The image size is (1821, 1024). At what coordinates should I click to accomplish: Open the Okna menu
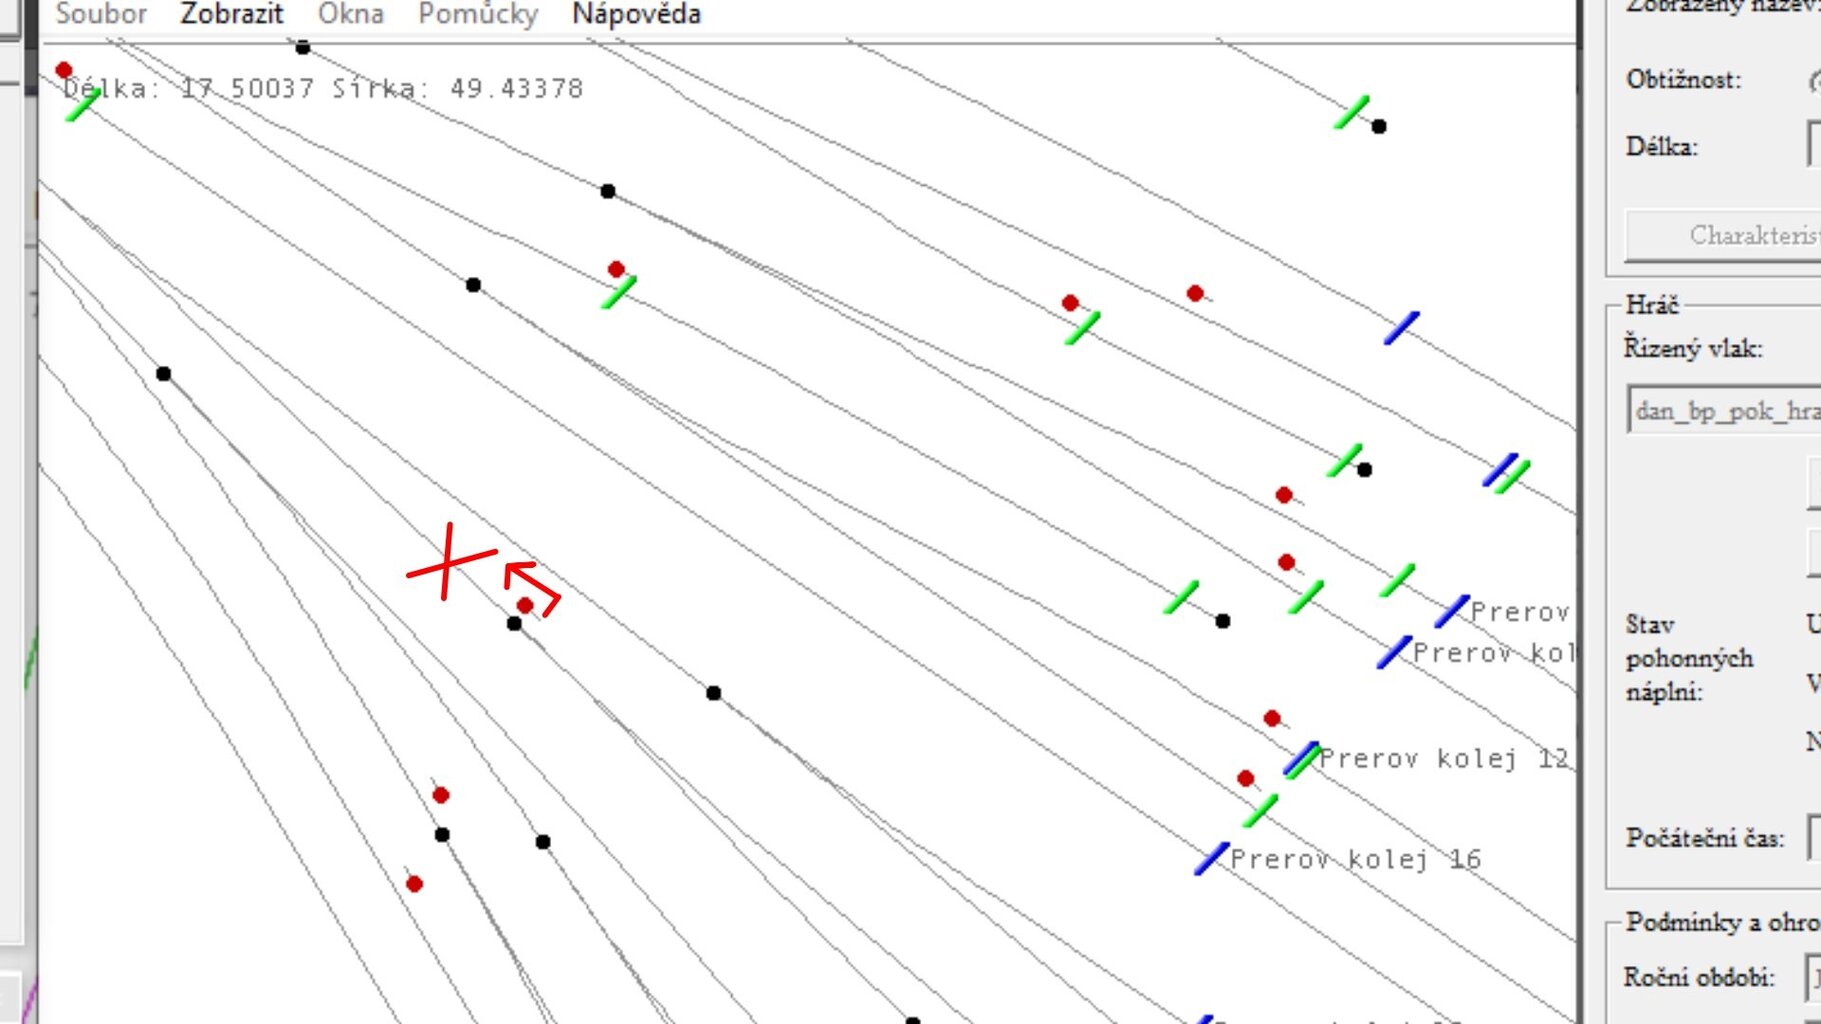coord(350,14)
